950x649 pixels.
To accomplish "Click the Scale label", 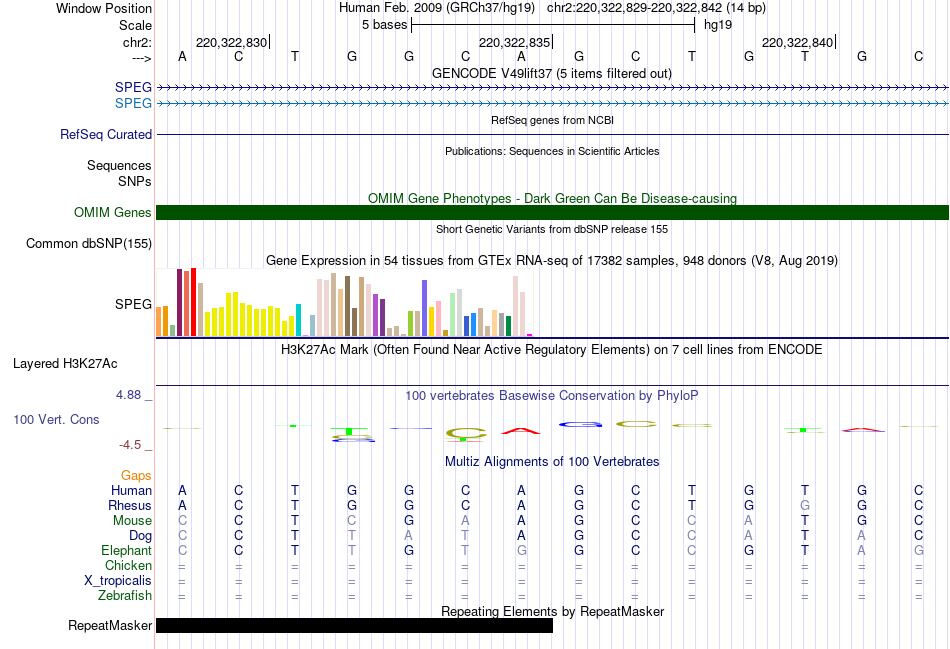I will [x=135, y=25].
